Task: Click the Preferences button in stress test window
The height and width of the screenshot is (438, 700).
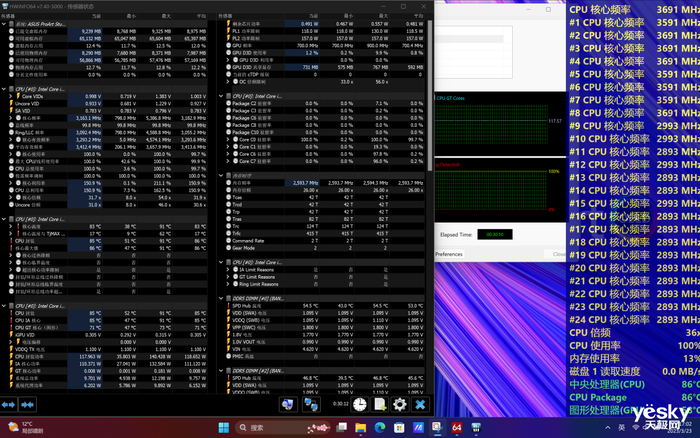Action: tap(449, 254)
